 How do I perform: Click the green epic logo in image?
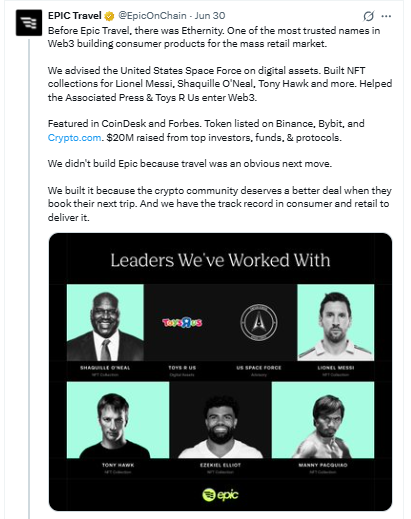click(x=220, y=495)
